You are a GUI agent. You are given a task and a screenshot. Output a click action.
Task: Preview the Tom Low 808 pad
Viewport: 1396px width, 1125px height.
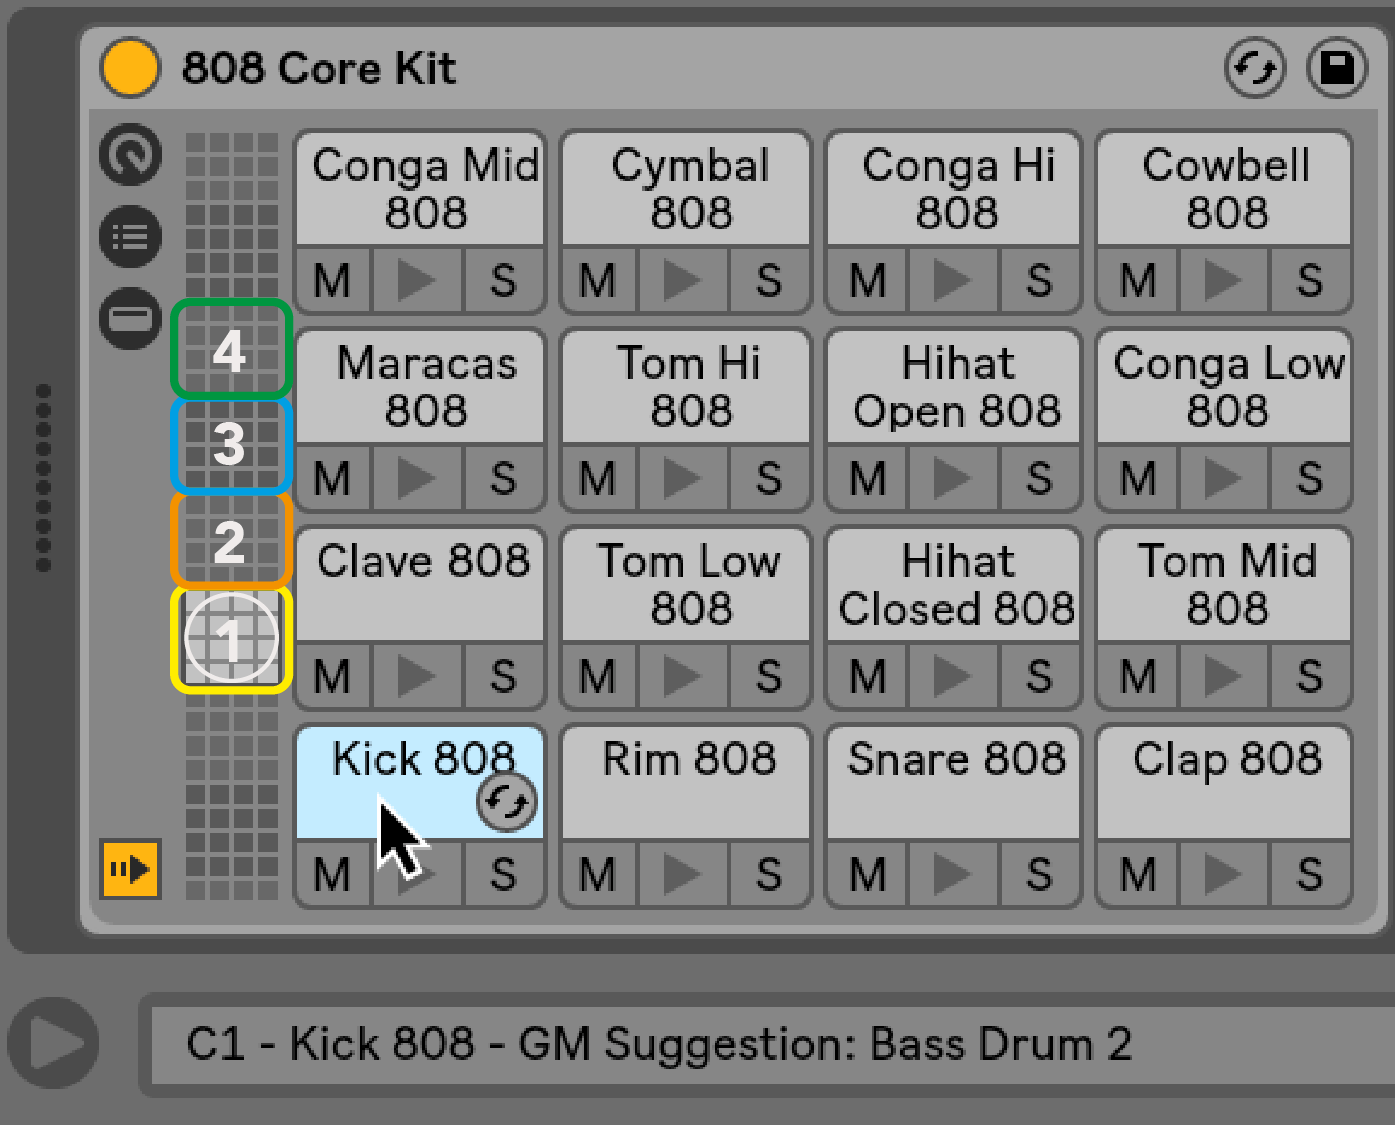[x=683, y=676]
